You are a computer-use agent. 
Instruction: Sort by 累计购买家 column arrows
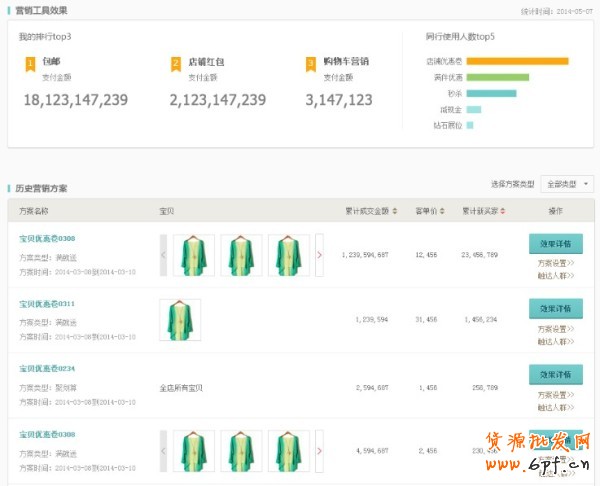coord(504,211)
